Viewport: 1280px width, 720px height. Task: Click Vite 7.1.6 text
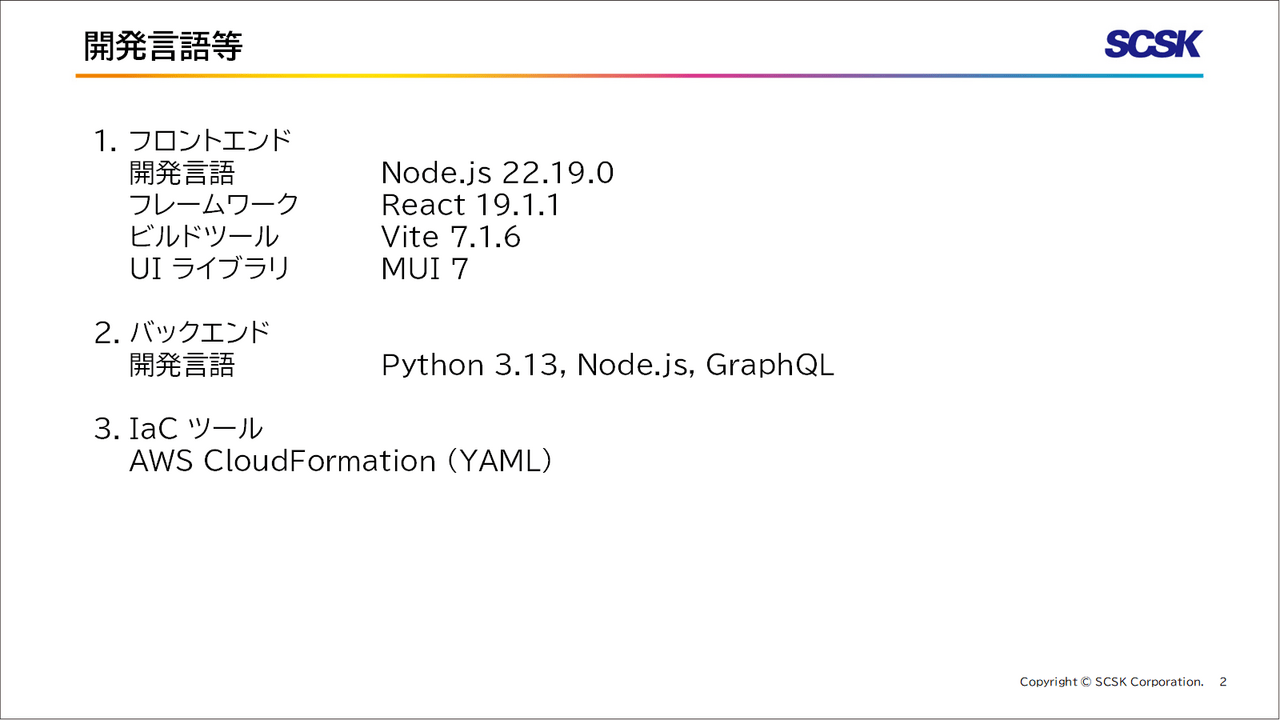[450, 237]
